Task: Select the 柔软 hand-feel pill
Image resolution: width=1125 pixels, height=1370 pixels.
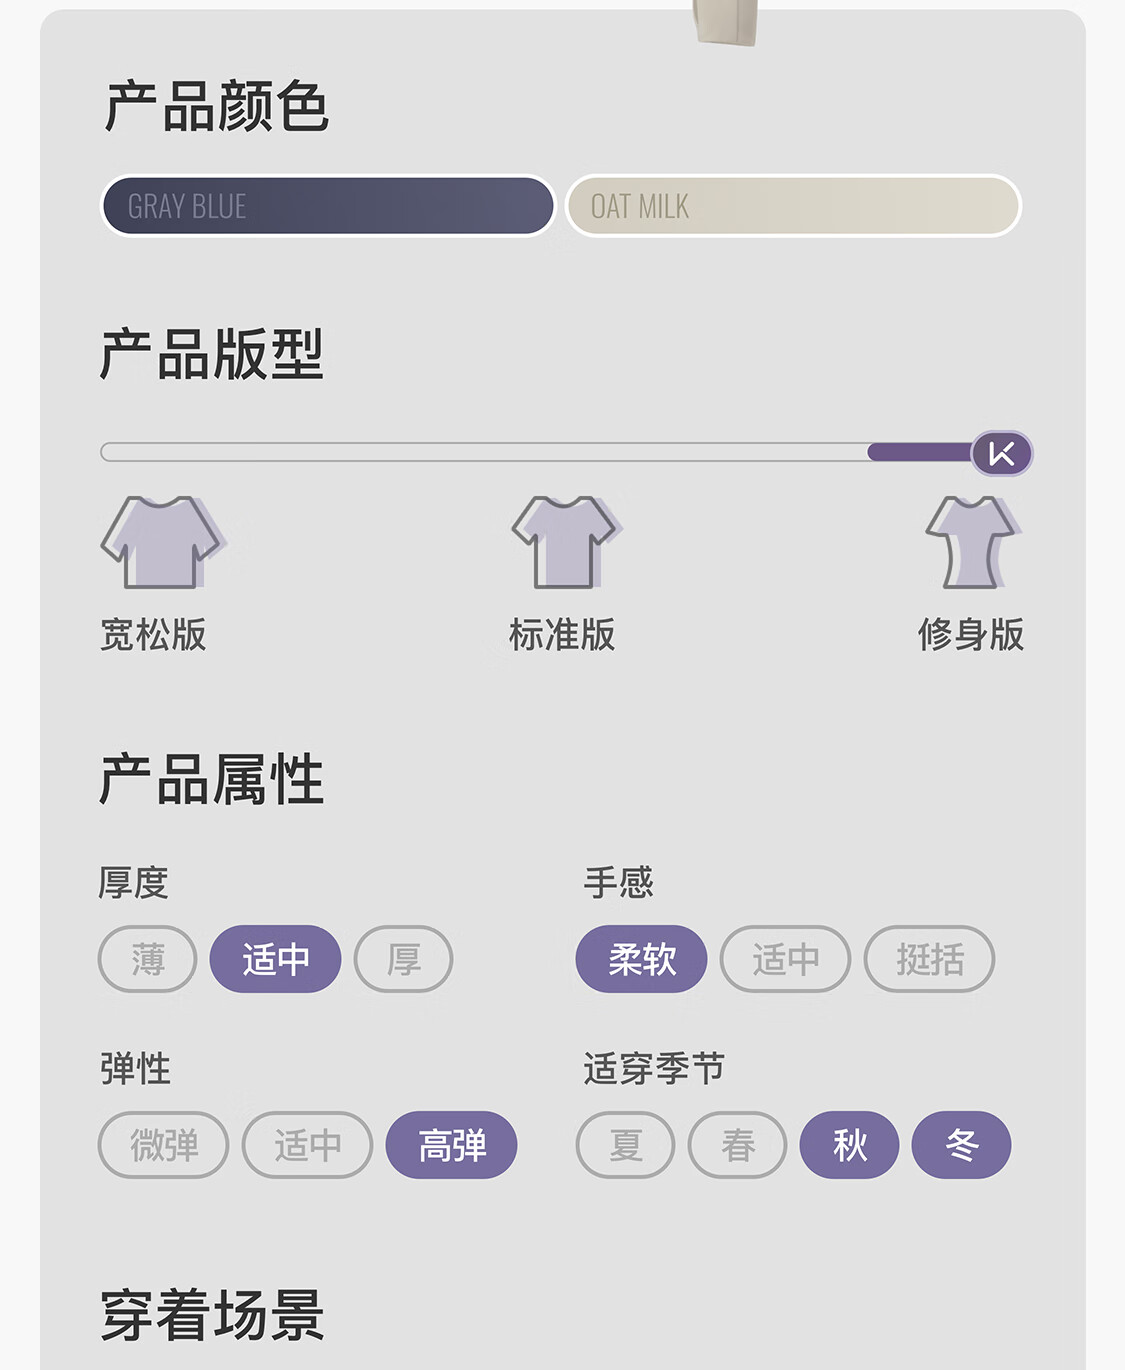Action: click(642, 959)
